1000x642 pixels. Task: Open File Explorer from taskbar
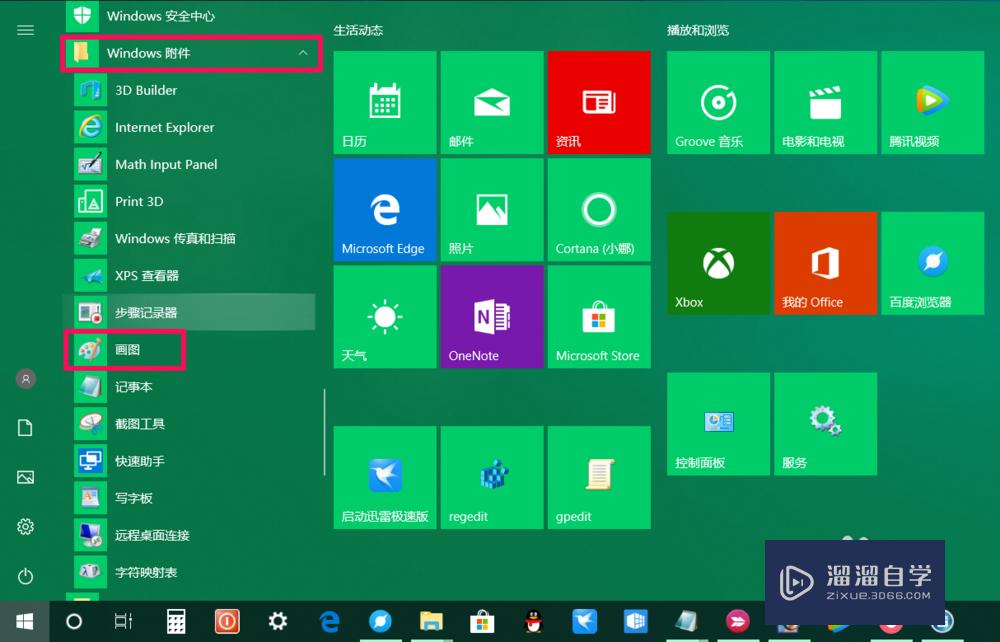click(x=431, y=621)
